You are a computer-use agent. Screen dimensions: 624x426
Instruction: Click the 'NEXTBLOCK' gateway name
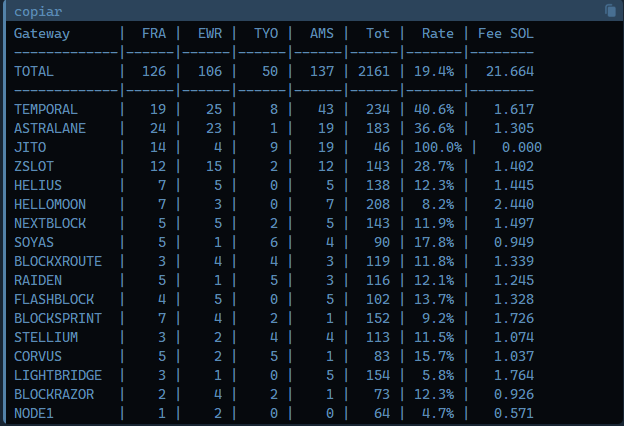point(50,223)
